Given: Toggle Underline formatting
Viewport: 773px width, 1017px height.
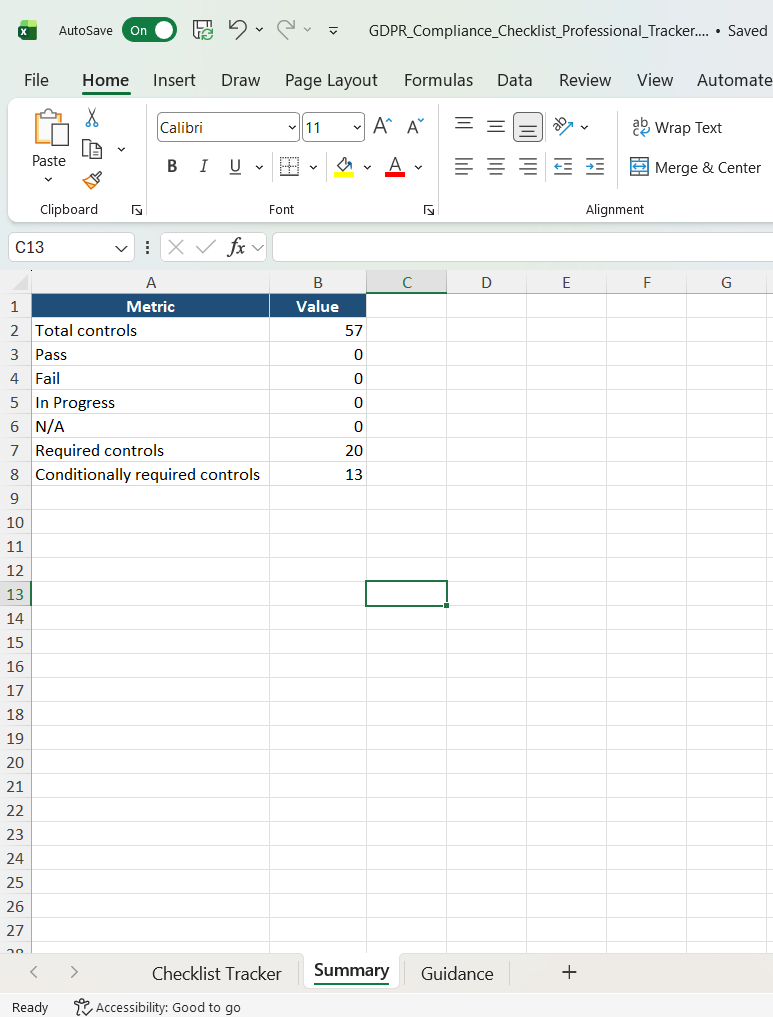Looking at the screenshot, I should (235, 167).
